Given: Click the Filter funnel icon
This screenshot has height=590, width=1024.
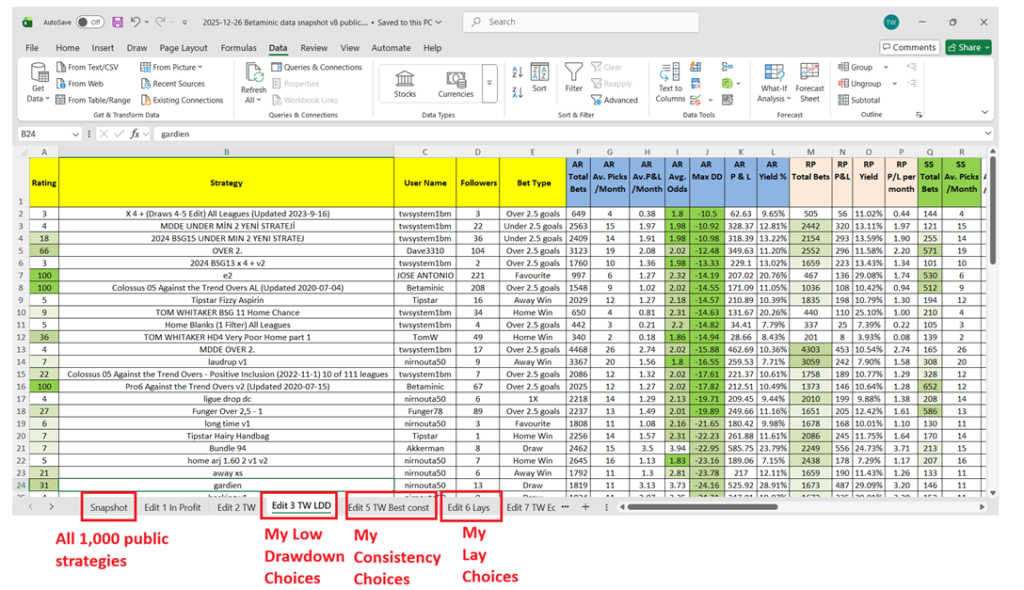Looking at the screenshot, I should pyautogui.click(x=574, y=72).
